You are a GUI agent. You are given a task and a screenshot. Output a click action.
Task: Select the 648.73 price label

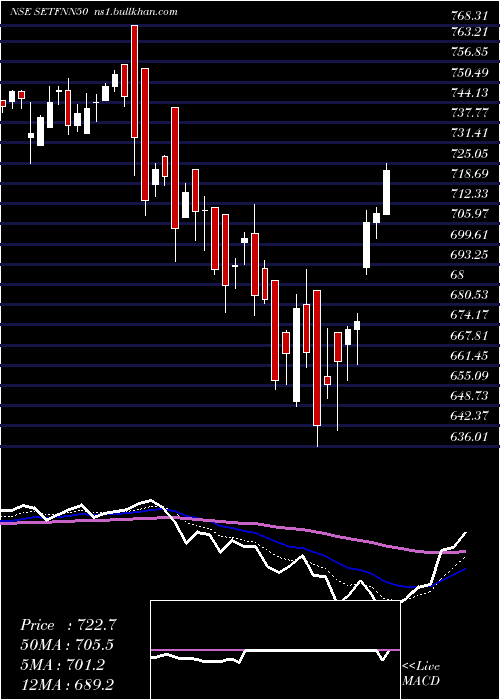pos(467,396)
